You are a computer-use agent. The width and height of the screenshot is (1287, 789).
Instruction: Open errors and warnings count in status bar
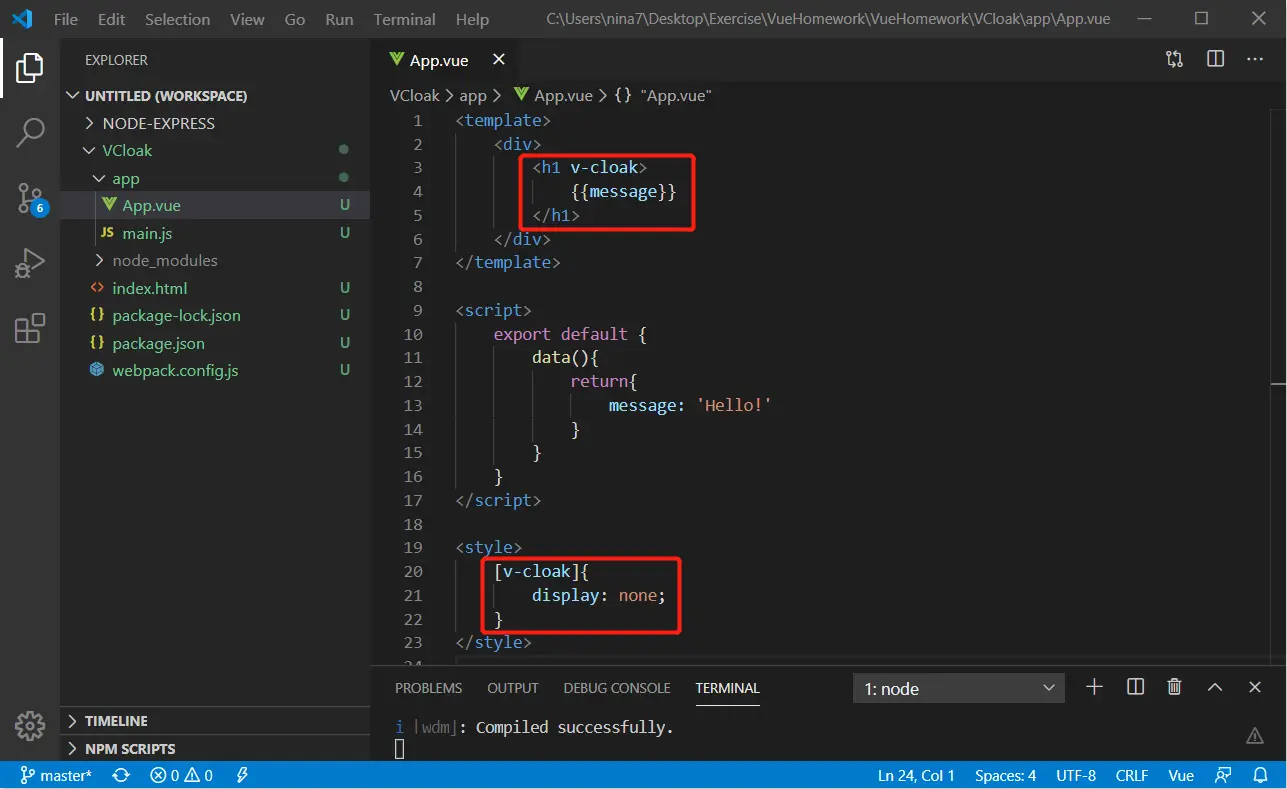tap(181, 775)
